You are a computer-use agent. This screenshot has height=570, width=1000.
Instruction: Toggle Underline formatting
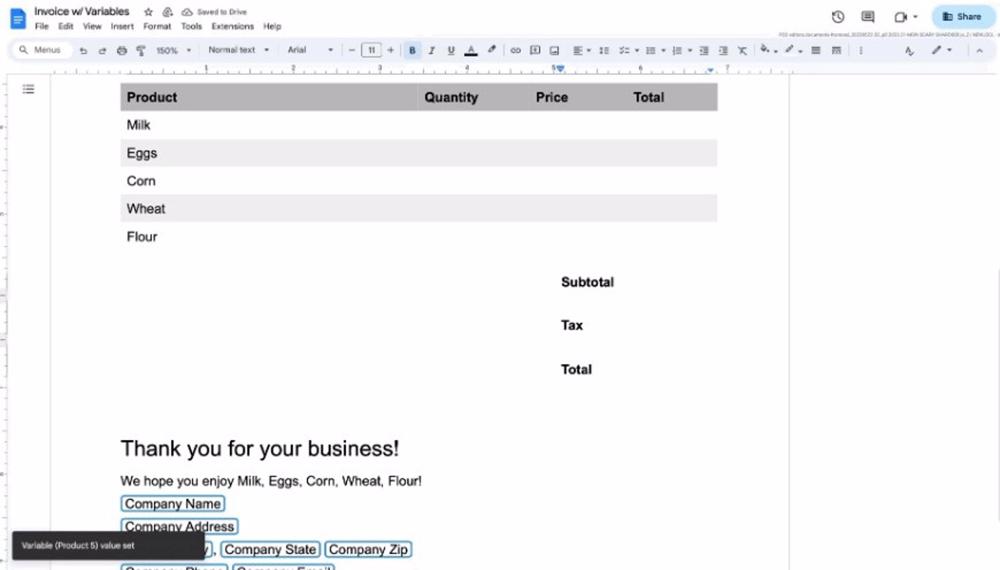(451, 50)
